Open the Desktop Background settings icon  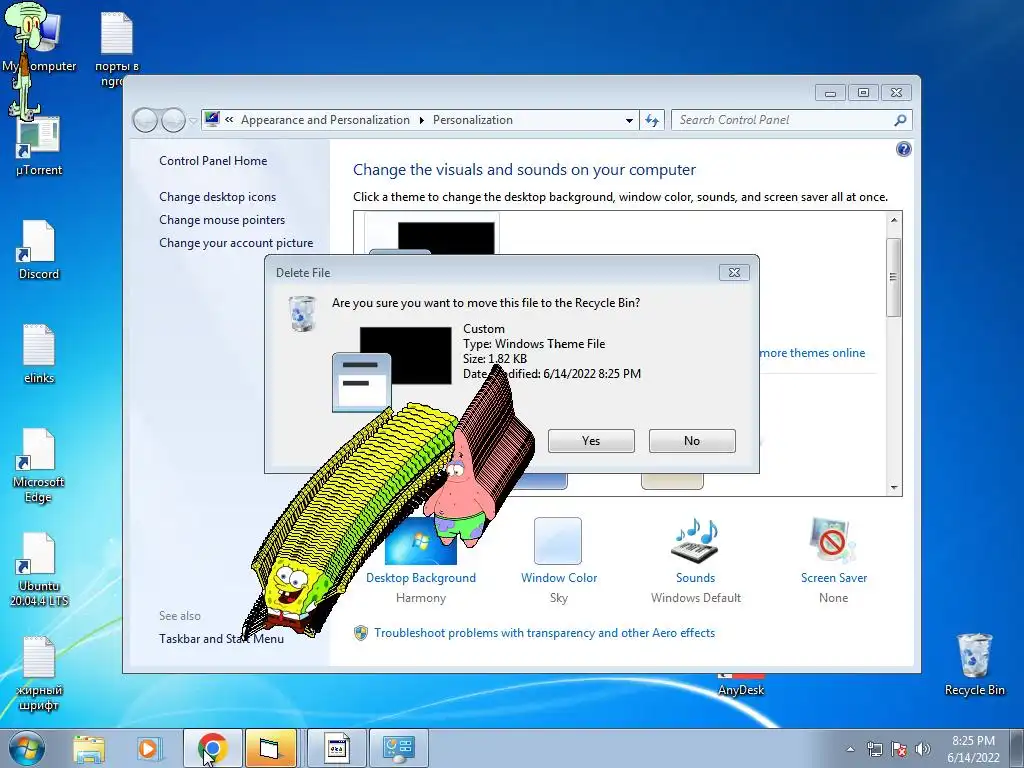click(421, 541)
